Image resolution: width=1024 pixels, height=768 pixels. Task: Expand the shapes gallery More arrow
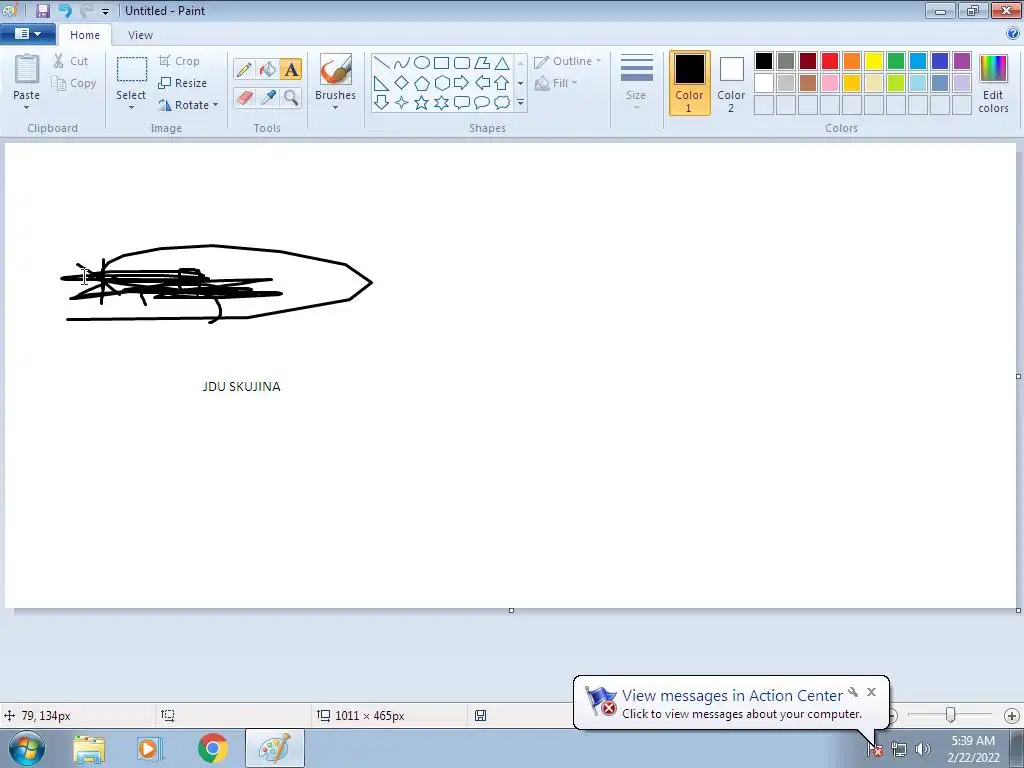(x=520, y=103)
